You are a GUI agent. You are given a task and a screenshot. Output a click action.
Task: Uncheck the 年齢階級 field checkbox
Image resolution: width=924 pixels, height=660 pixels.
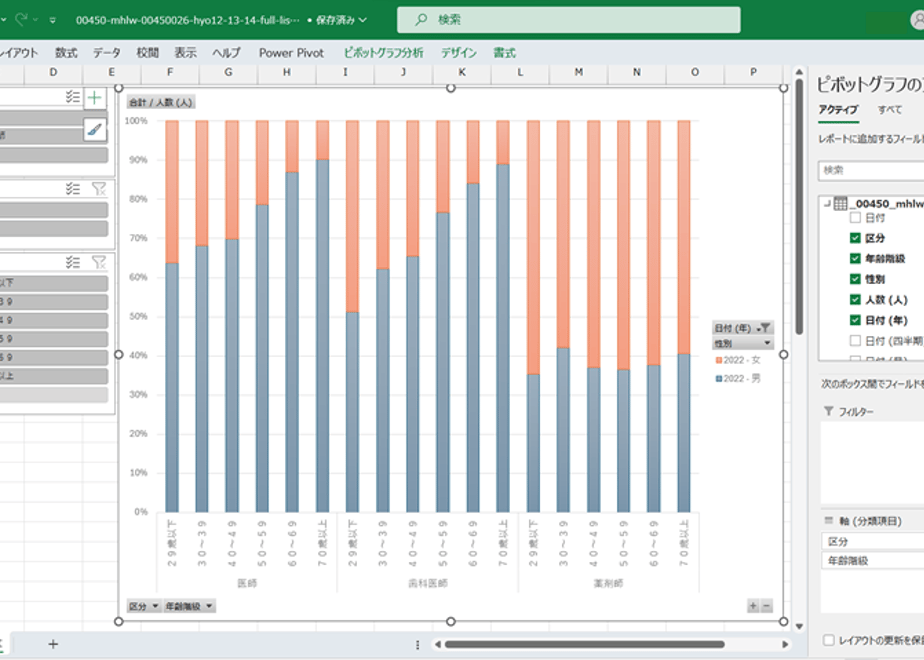click(855, 259)
